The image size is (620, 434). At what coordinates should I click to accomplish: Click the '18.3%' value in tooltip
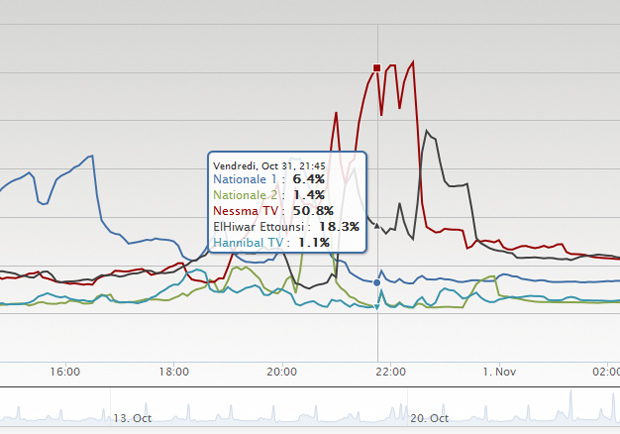pos(339,227)
